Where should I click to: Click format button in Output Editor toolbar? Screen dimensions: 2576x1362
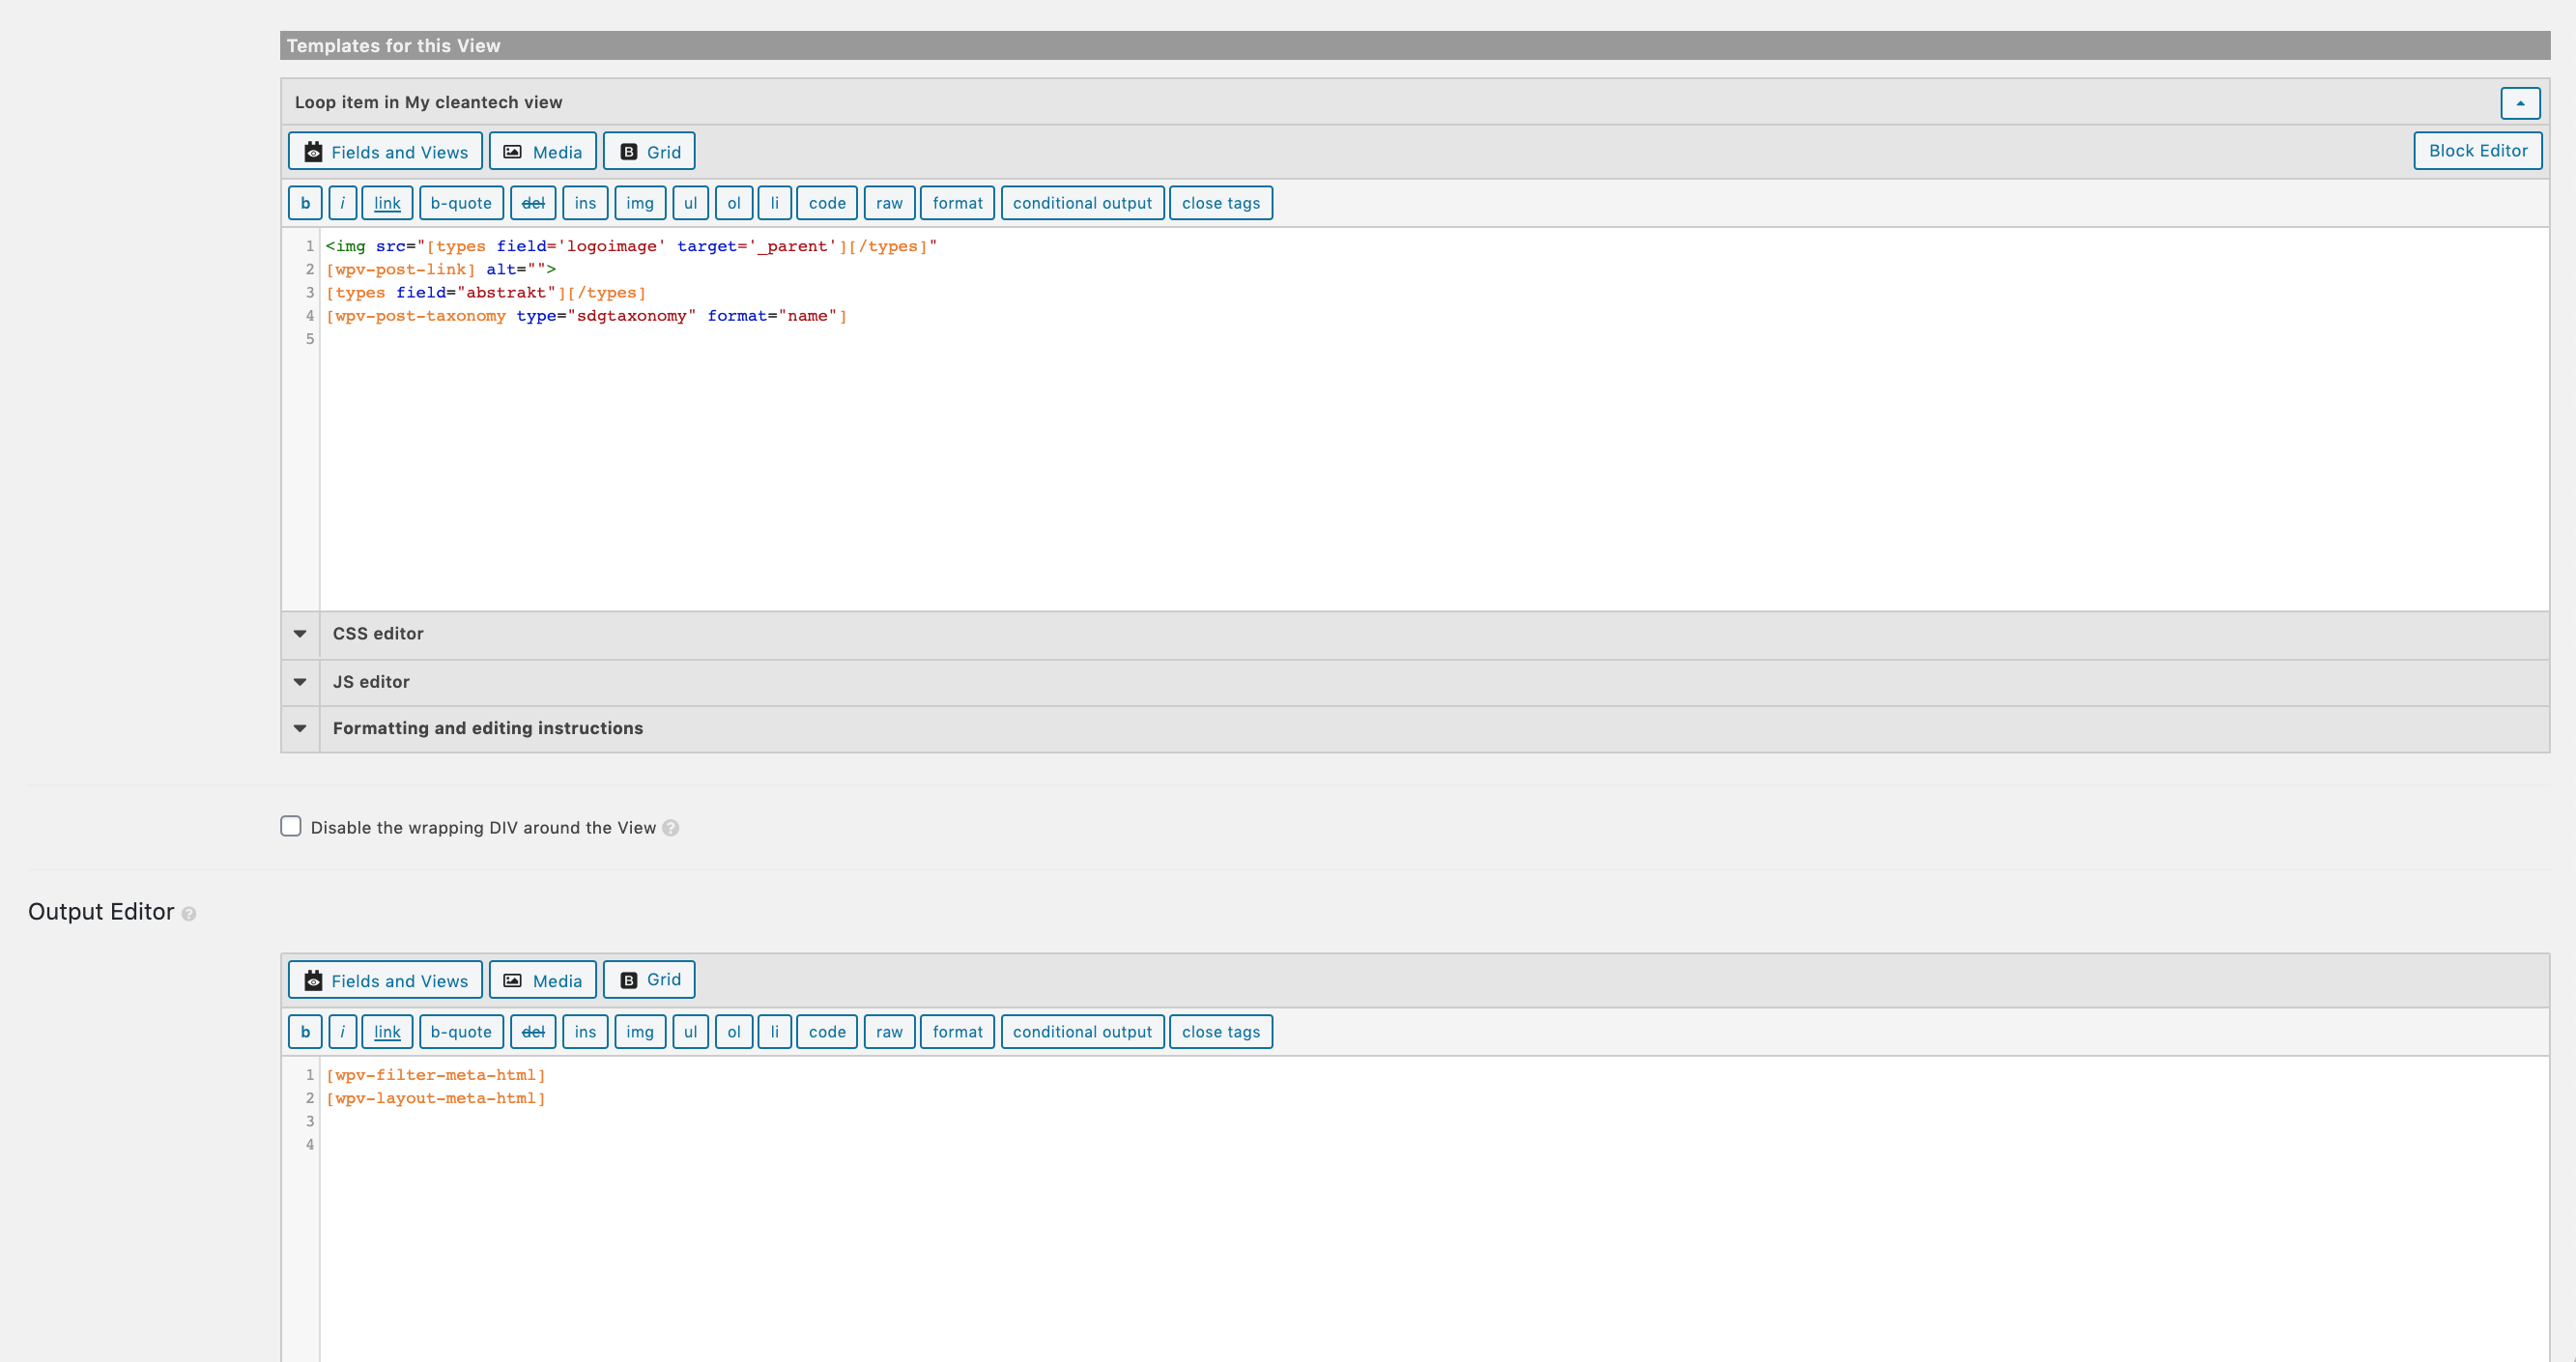click(x=957, y=1032)
